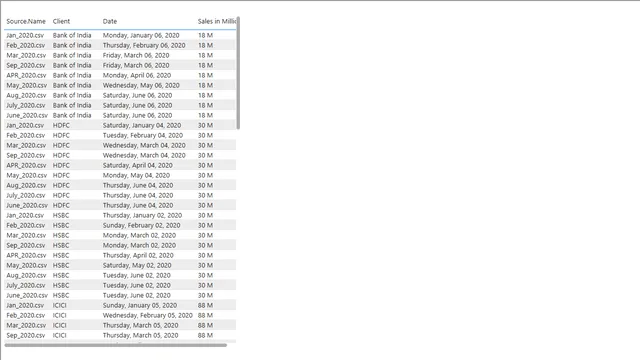The height and width of the screenshot is (360, 640).
Task: Select Jan_2020.csv in the HDFC row
Action: coord(25,125)
